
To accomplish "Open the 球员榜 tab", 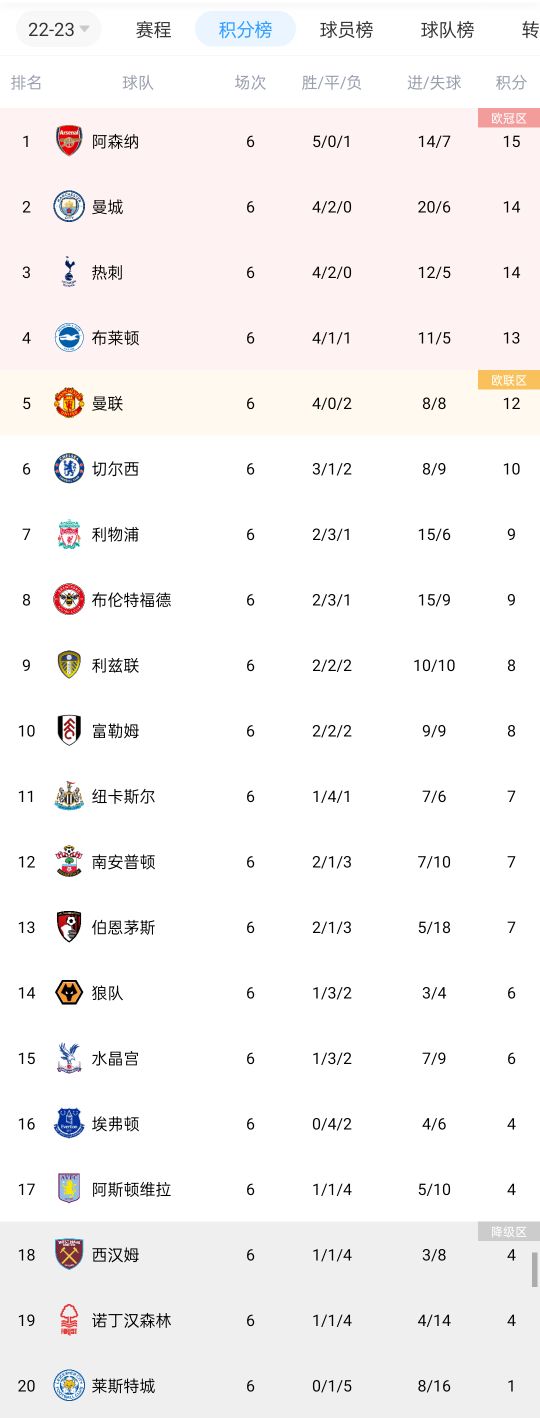I will (x=346, y=30).
